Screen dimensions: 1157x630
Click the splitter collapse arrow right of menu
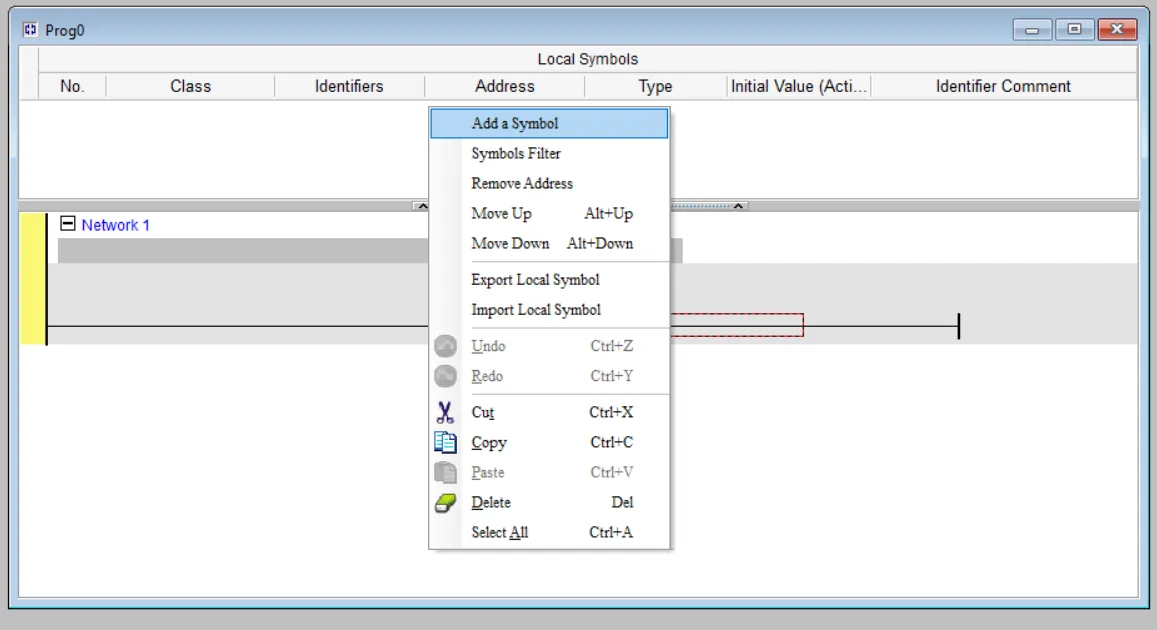[x=738, y=206]
